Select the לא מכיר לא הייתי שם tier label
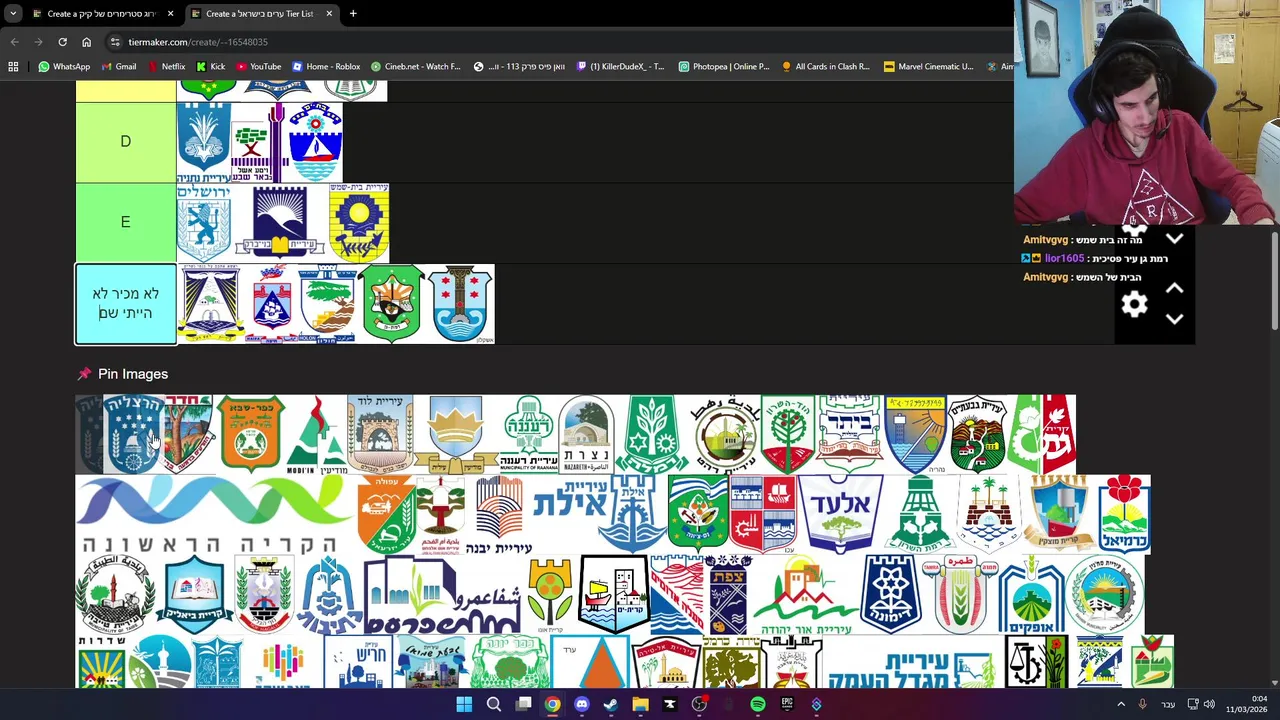The image size is (1280, 720). (x=126, y=304)
